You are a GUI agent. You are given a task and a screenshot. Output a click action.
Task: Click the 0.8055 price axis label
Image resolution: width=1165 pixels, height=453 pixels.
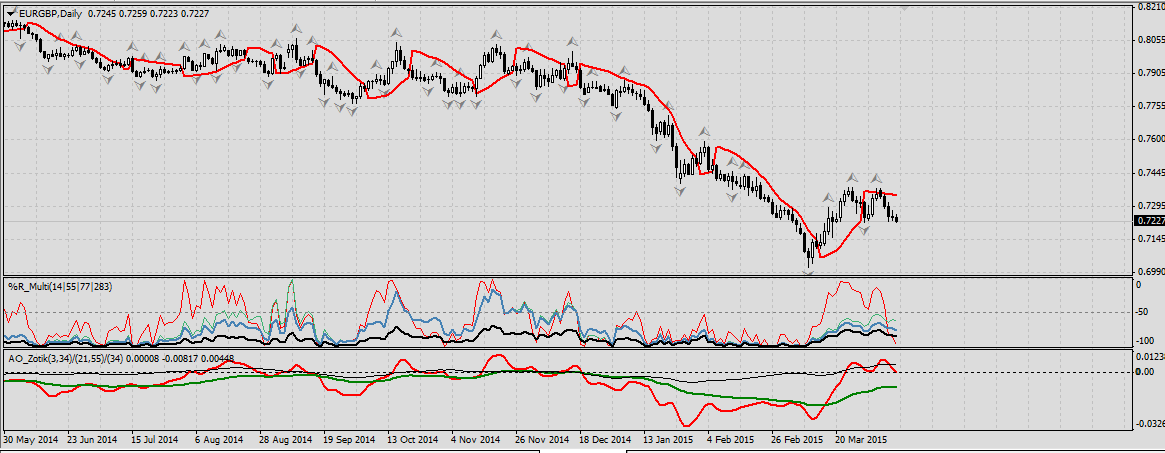[1150, 39]
